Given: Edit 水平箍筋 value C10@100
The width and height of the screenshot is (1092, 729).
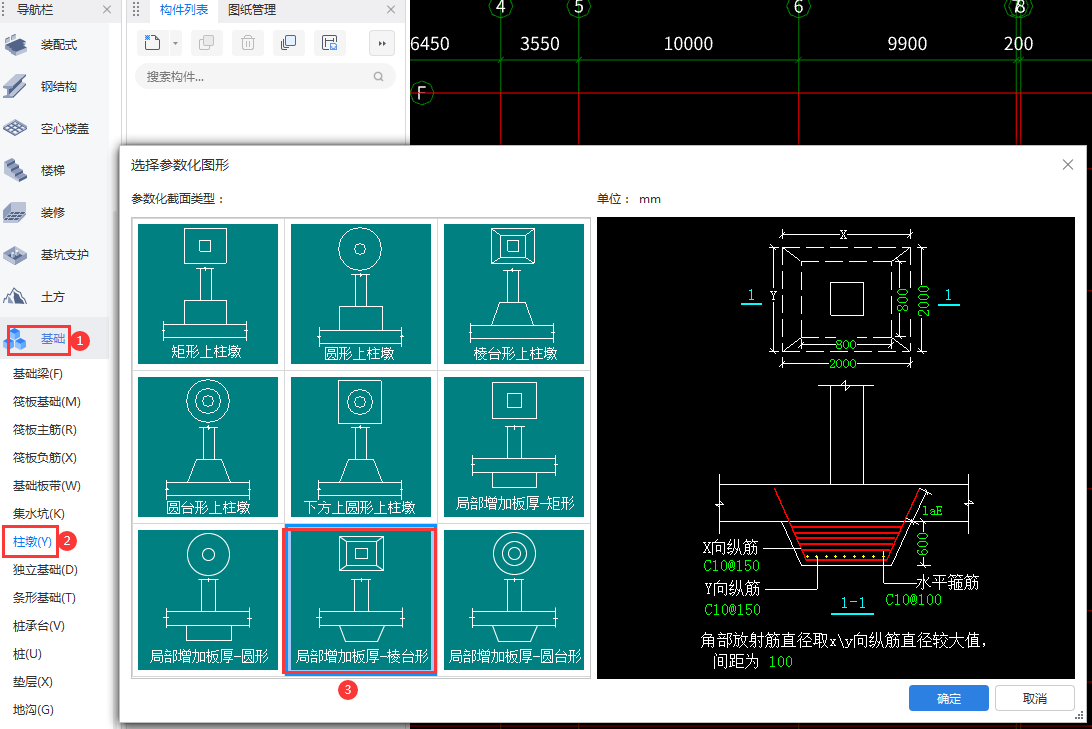Looking at the screenshot, I should click(x=913, y=599).
